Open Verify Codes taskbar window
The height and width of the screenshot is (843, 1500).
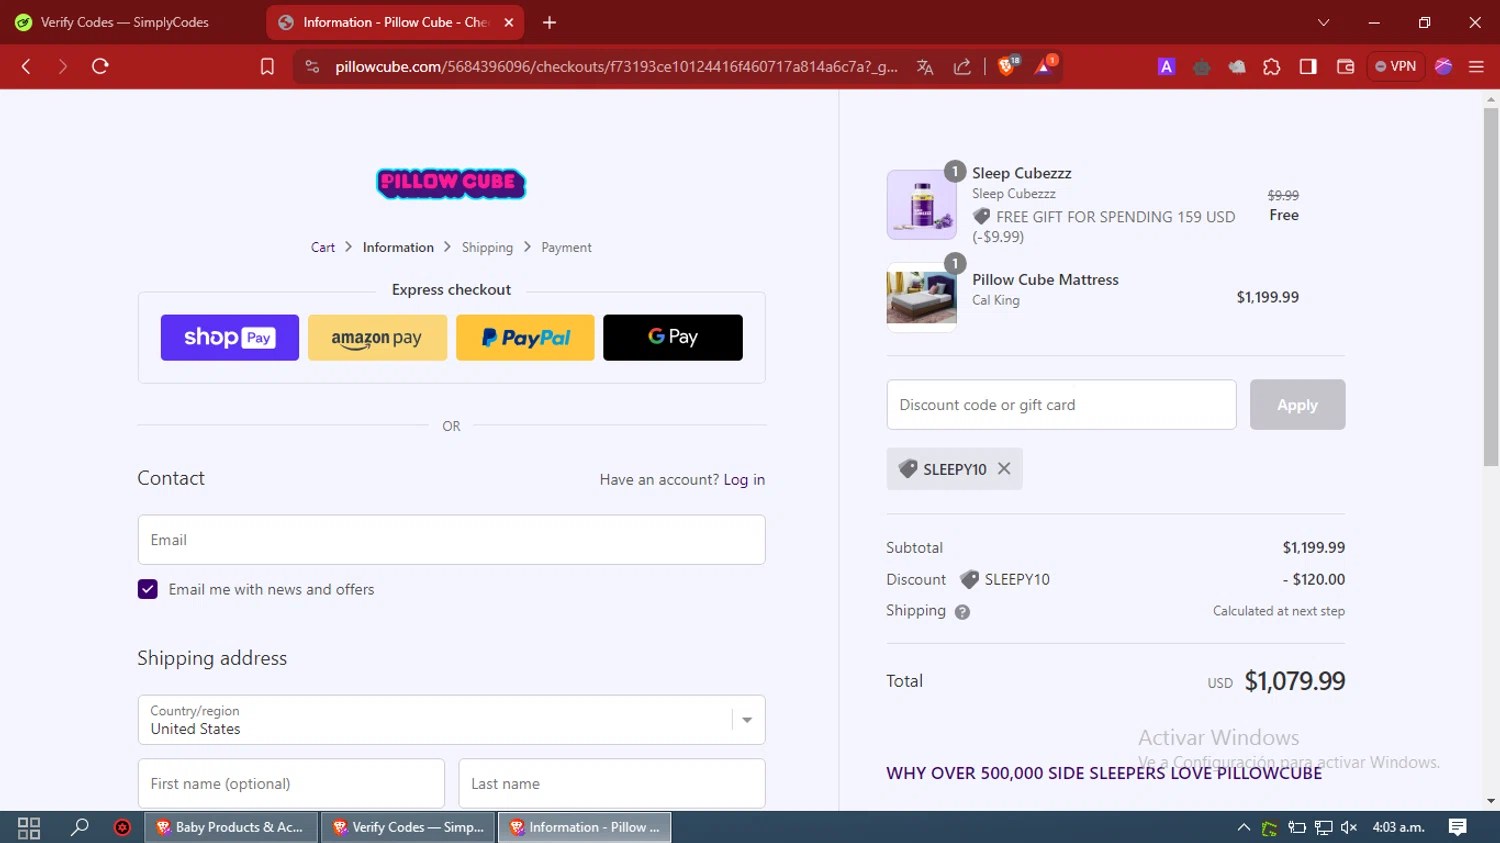(408, 827)
